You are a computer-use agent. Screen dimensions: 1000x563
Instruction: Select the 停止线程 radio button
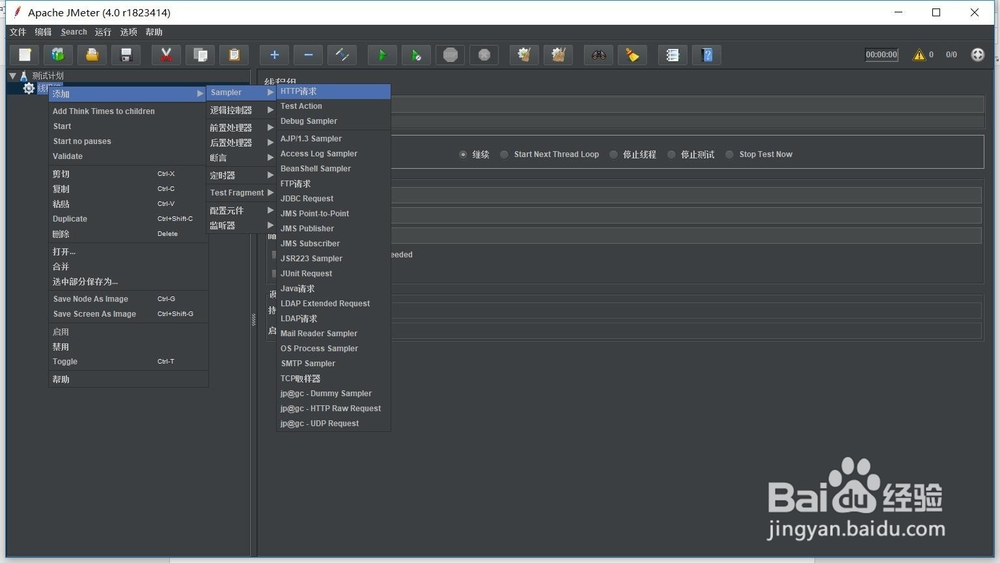[613, 154]
